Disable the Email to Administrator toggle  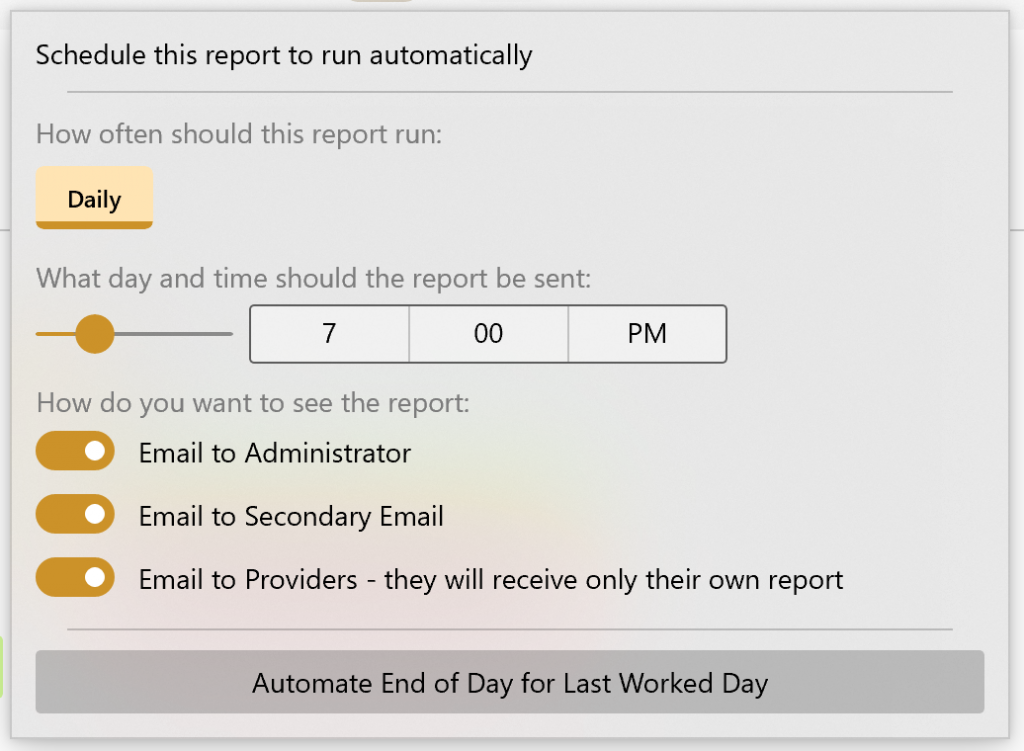coord(75,452)
